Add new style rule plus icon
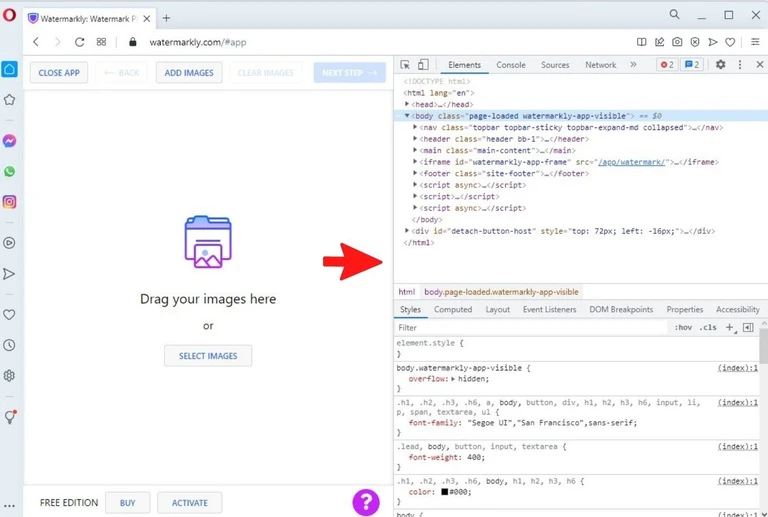The image size is (768, 517). pos(730,328)
